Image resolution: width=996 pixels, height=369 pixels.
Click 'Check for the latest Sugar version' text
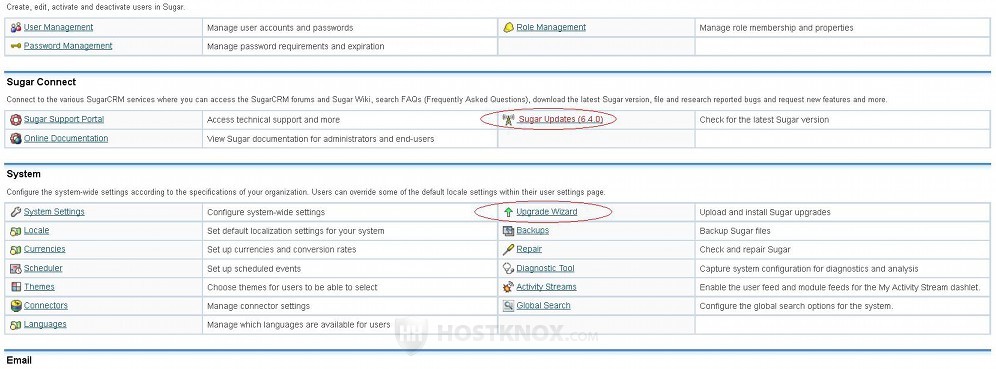pyautogui.click(x=764, y=120)
